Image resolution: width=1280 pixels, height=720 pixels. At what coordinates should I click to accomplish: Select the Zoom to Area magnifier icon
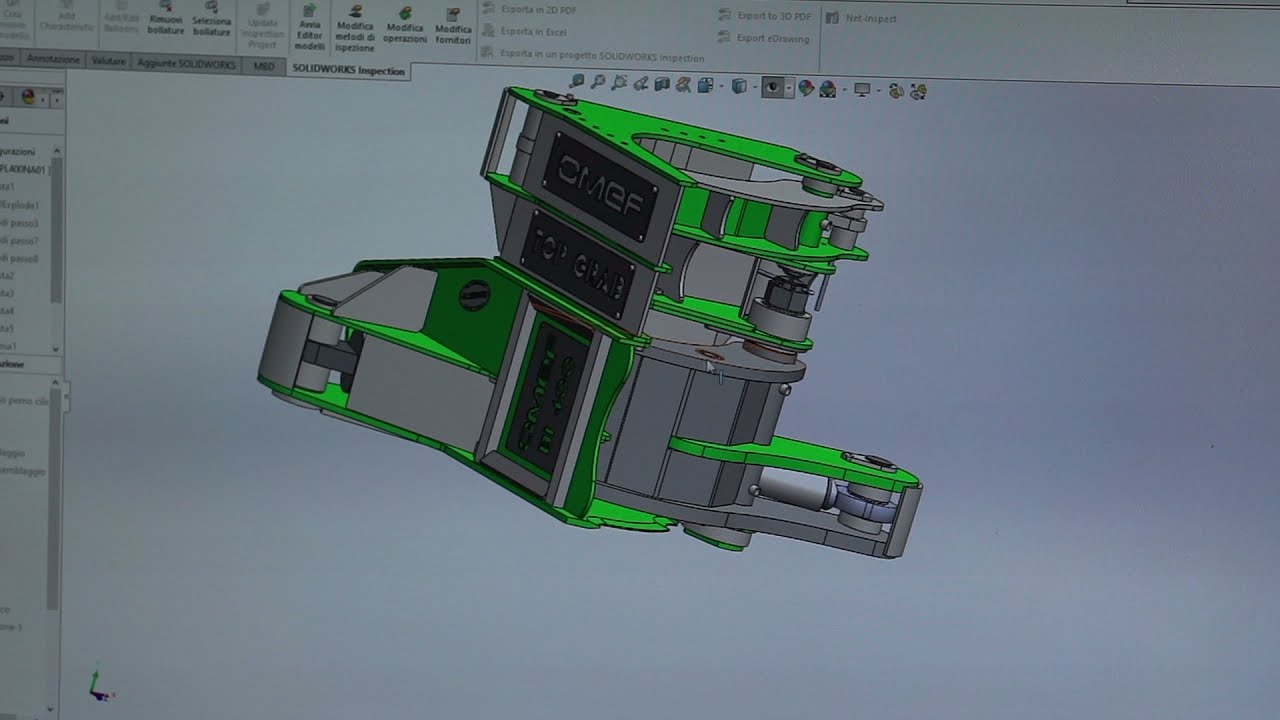tap(598, 83)
